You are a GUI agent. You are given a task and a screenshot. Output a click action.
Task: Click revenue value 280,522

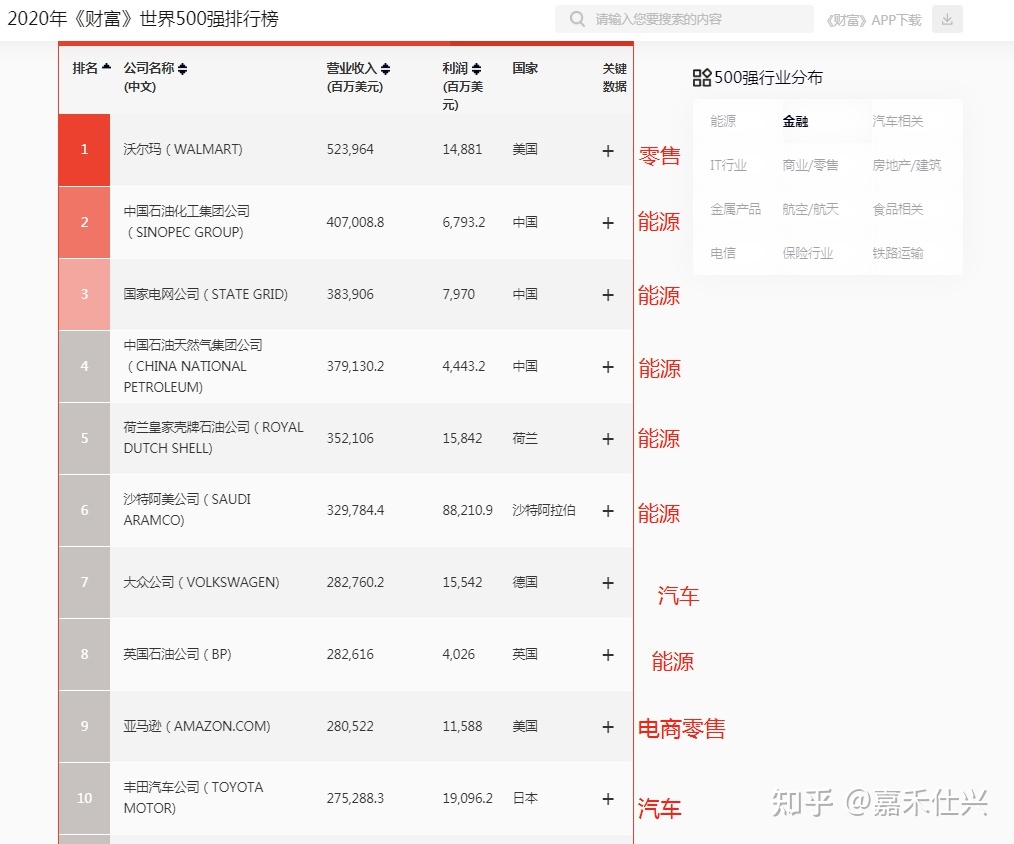[350, 726]
